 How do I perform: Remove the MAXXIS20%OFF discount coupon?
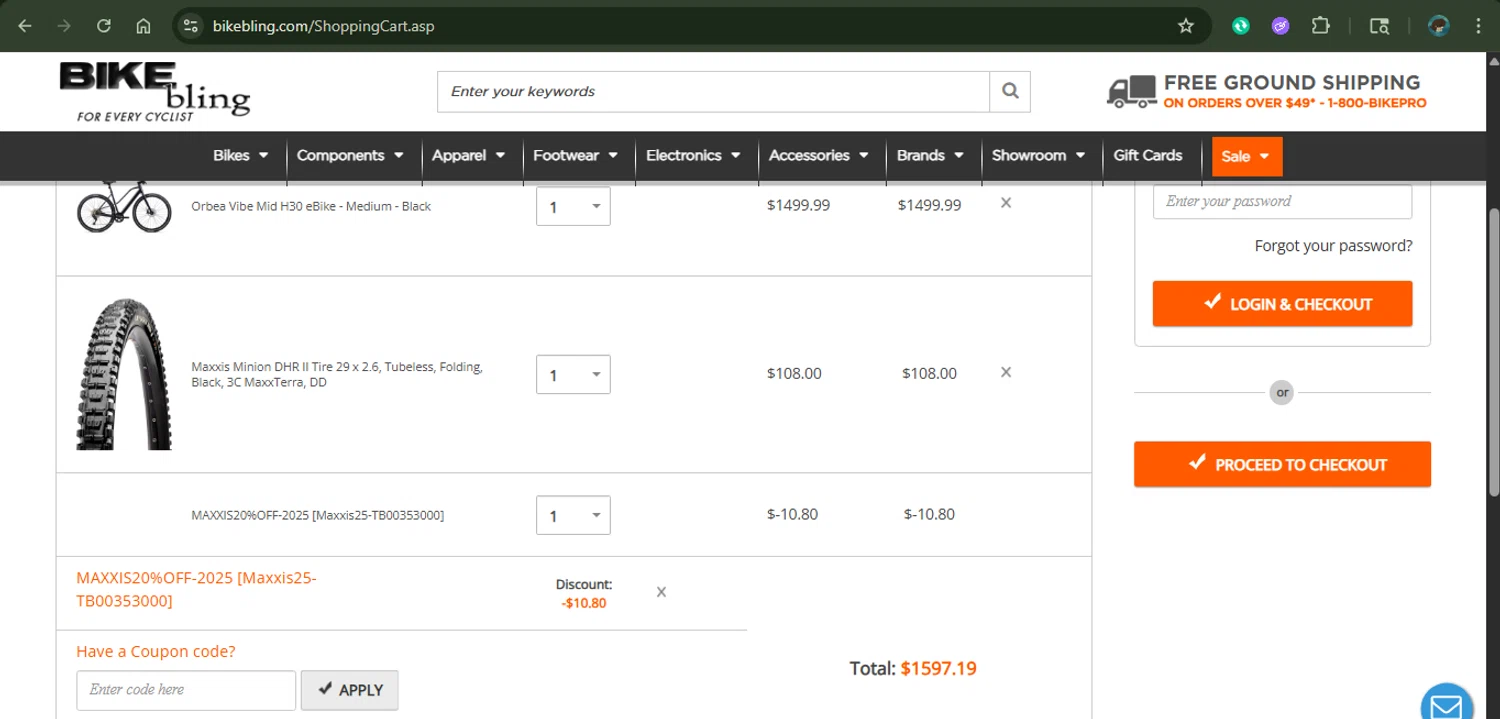point(661,592)
